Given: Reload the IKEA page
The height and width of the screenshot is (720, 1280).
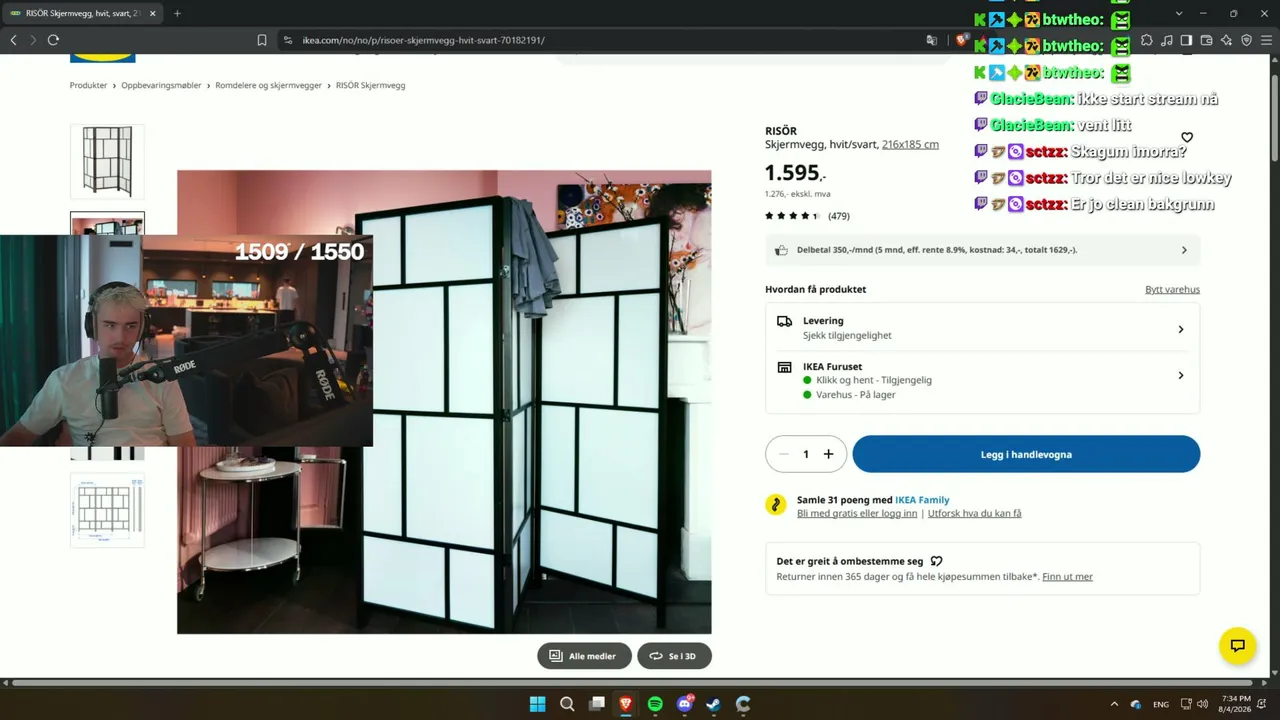Looking at the screenshot, I should (53, 40).
